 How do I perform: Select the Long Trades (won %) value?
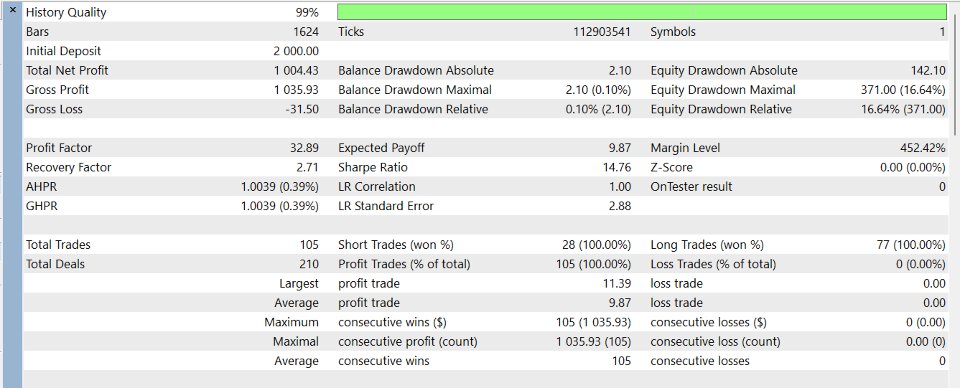pos(911,245)
